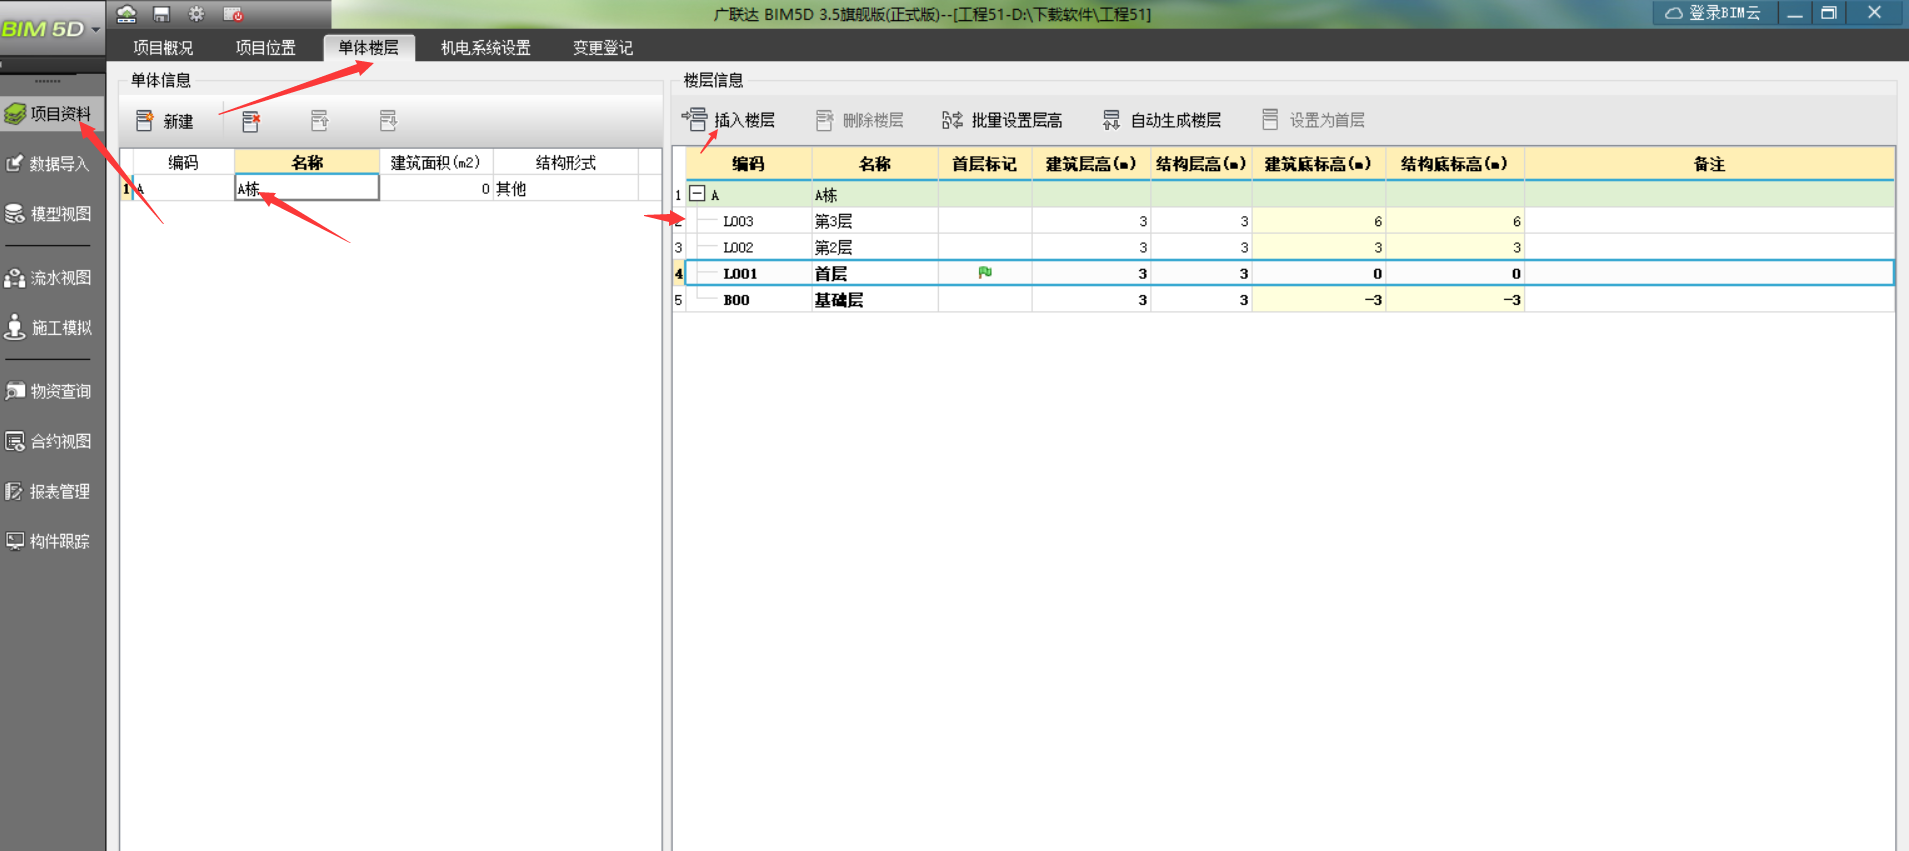Switch to the 变更登记 tab
This screenshot has height=851, width=1909.
pyautogui.click(x=603, y=47)
